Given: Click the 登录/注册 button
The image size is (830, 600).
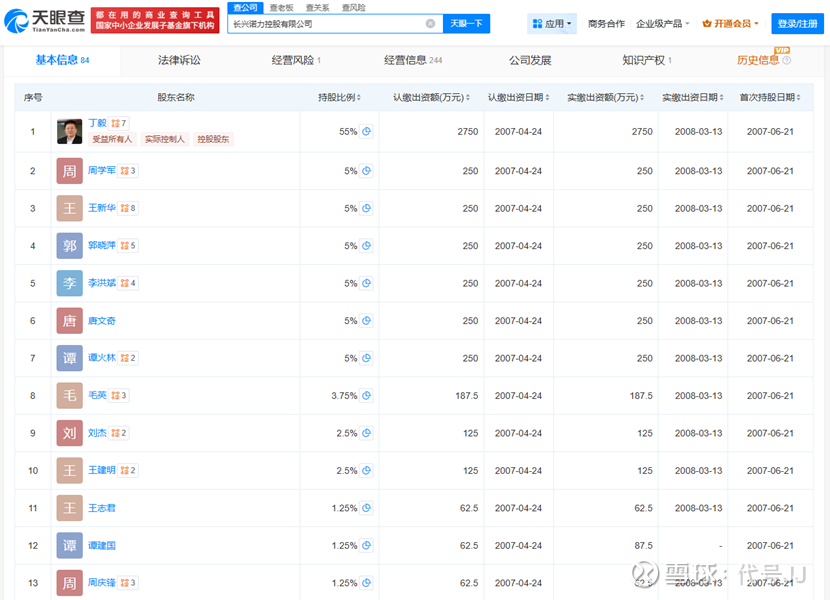Looking at the screenshot, I should pyautogui.click(x=796, y=23).
